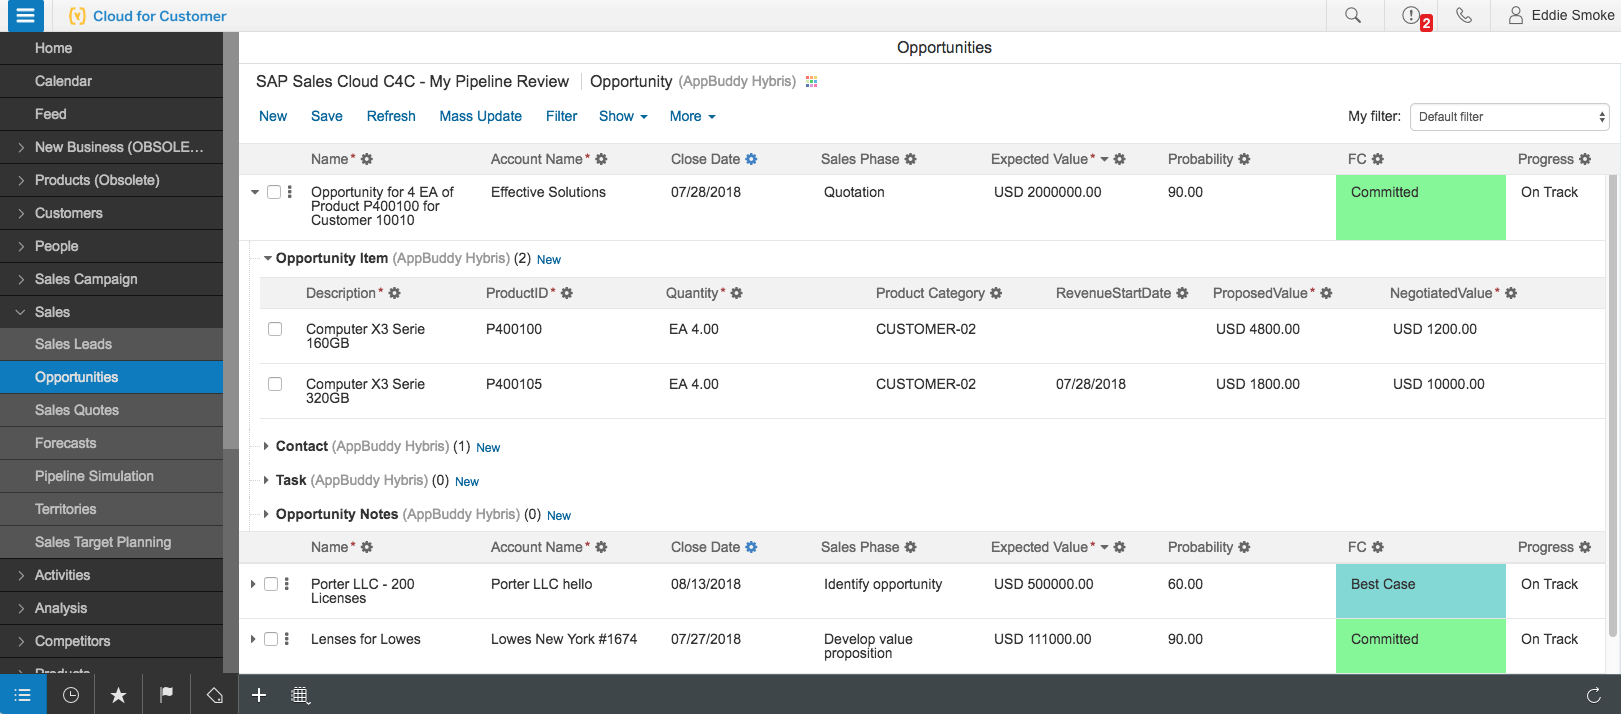Click Save in the toolbar
The image size is (1621, 714).
coord(327,116)
